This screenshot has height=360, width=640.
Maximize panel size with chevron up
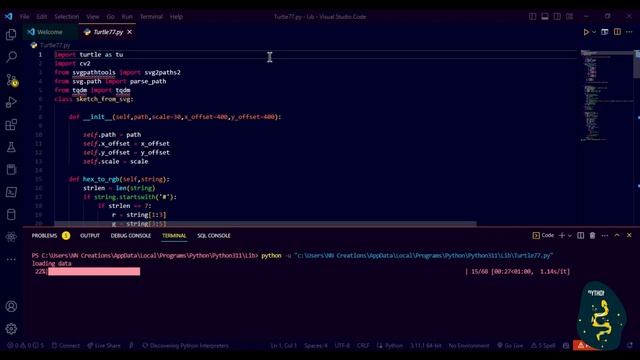click(x=617, y=236)
